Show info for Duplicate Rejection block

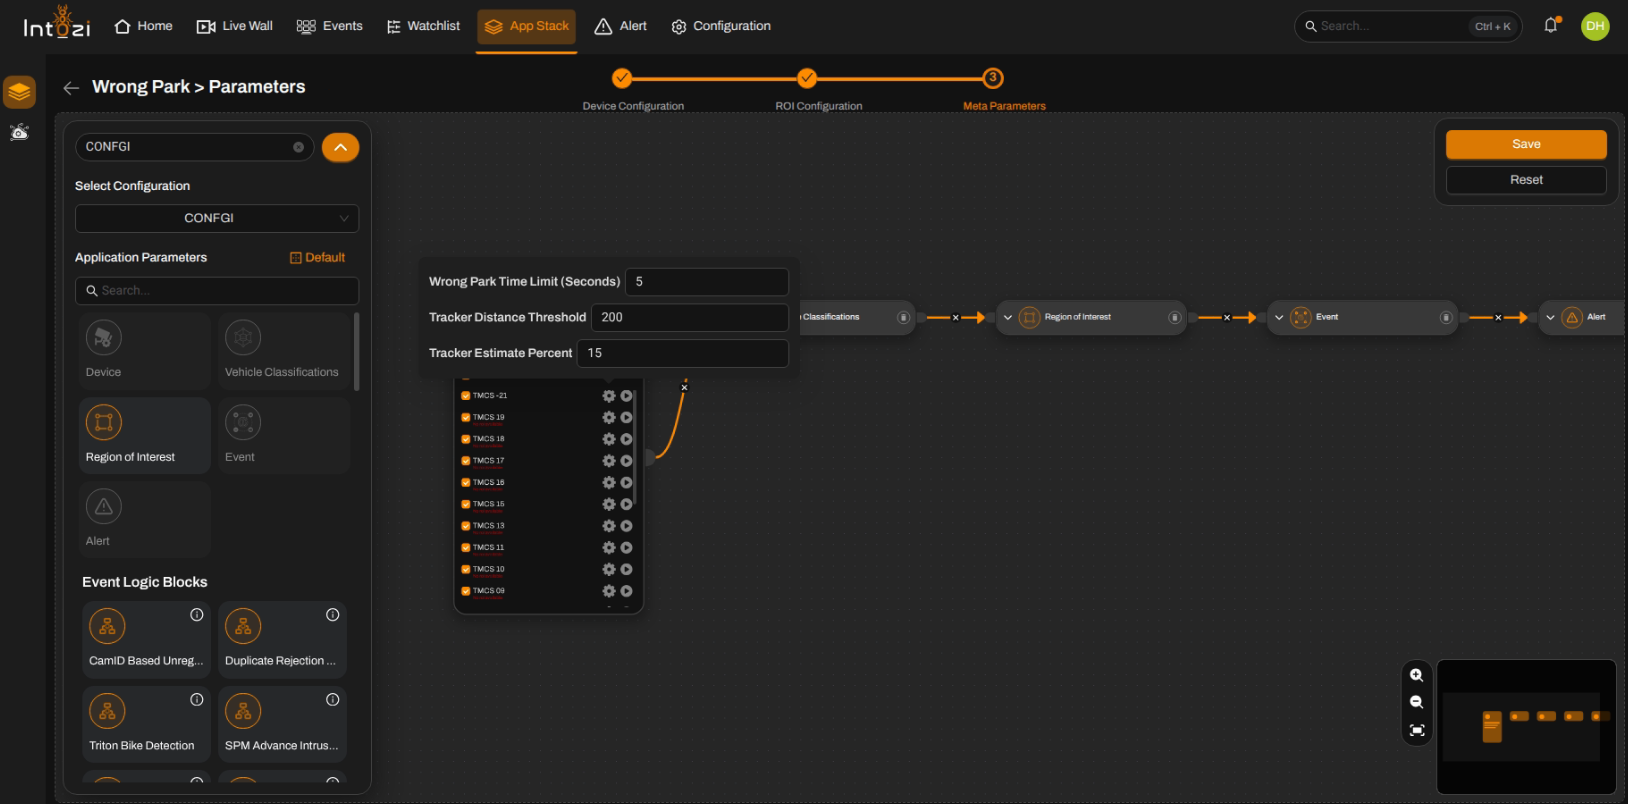click(333, 615)
